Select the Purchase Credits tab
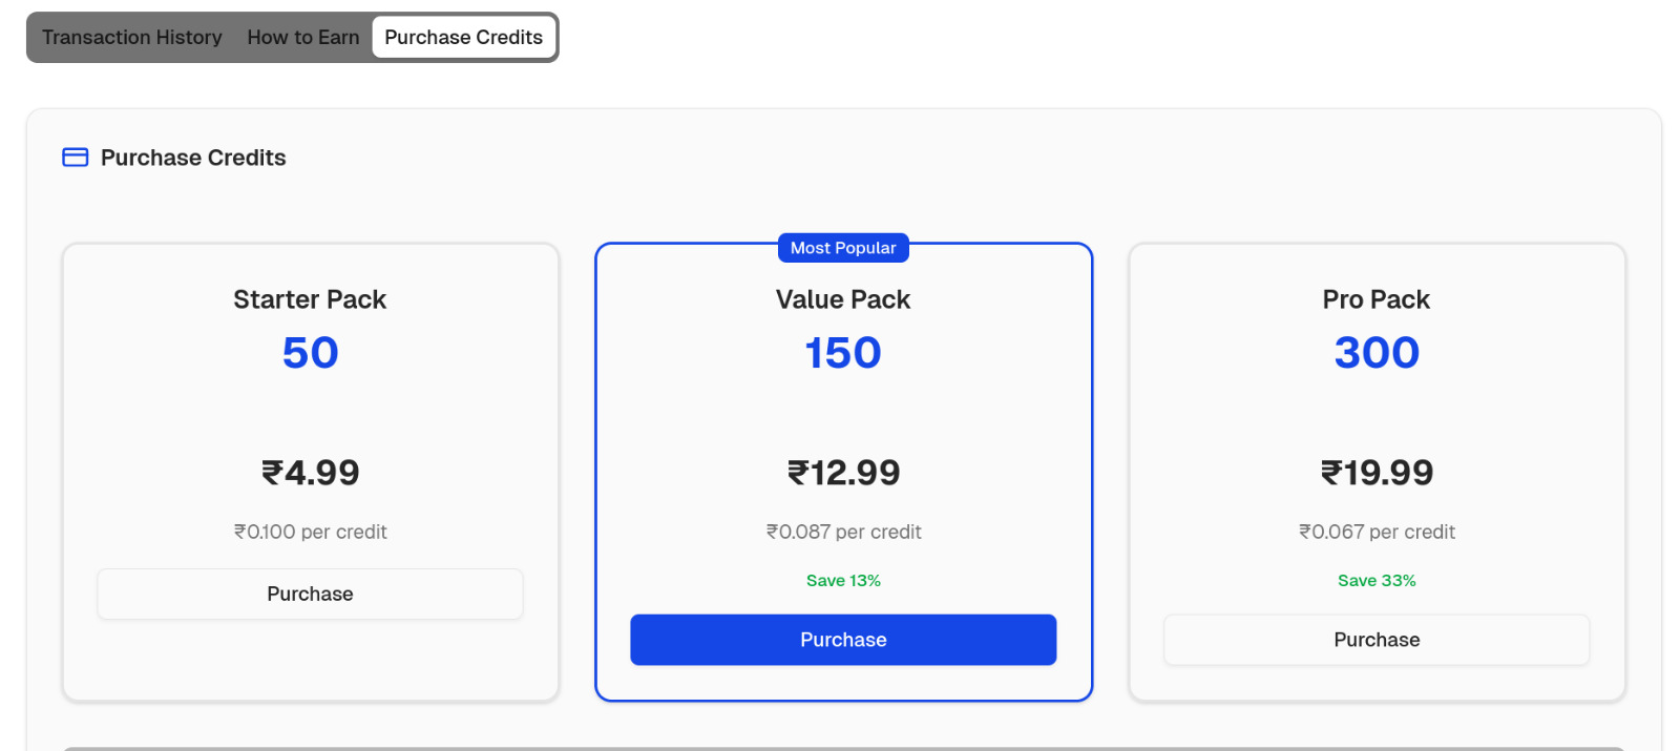Viewport: 1675px width, 751px height. point(463,37)
